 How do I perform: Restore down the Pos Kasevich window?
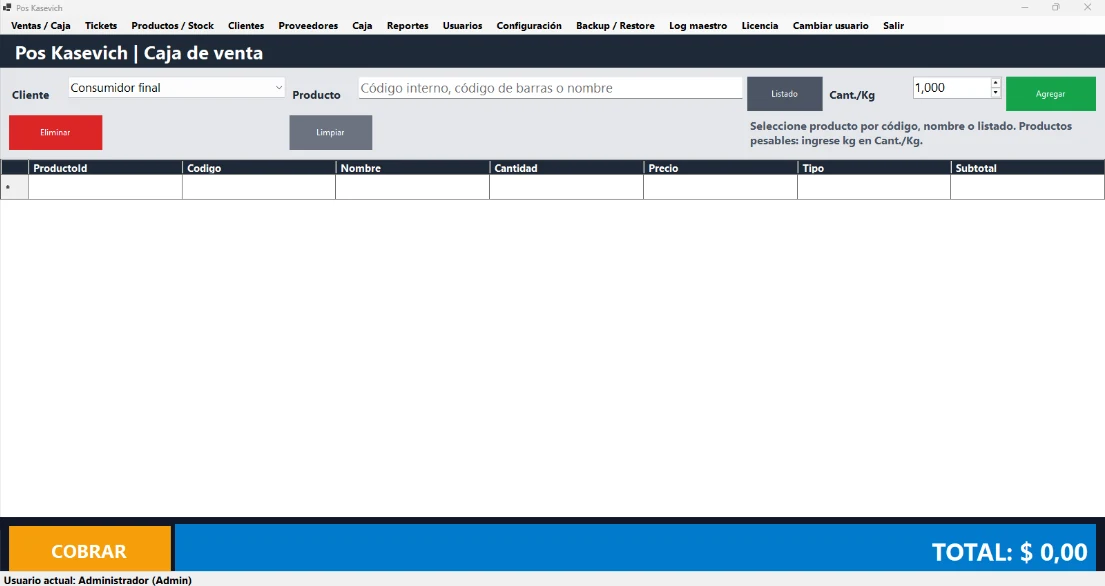(1056, 7)
